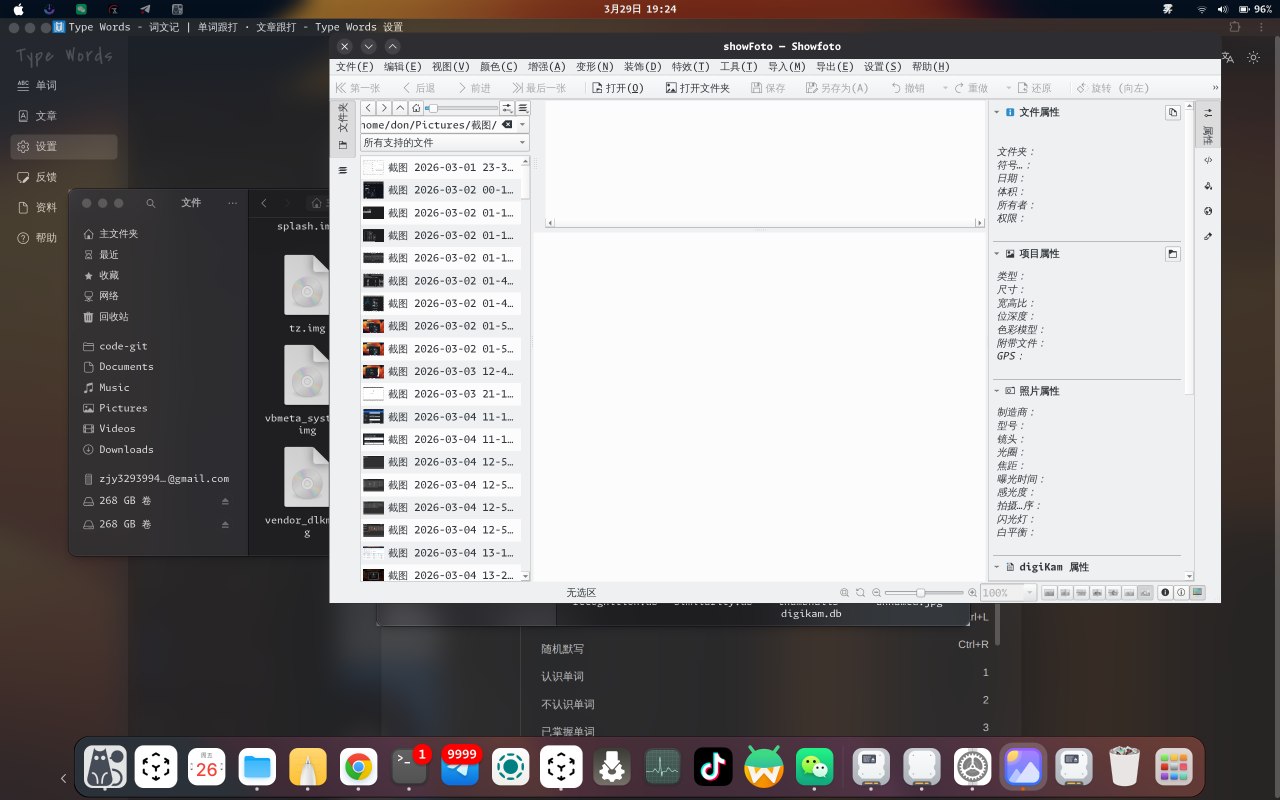Click the 打开文件夹 toolbar button
Screen dimensions: 1280x800
coord(697,88)
